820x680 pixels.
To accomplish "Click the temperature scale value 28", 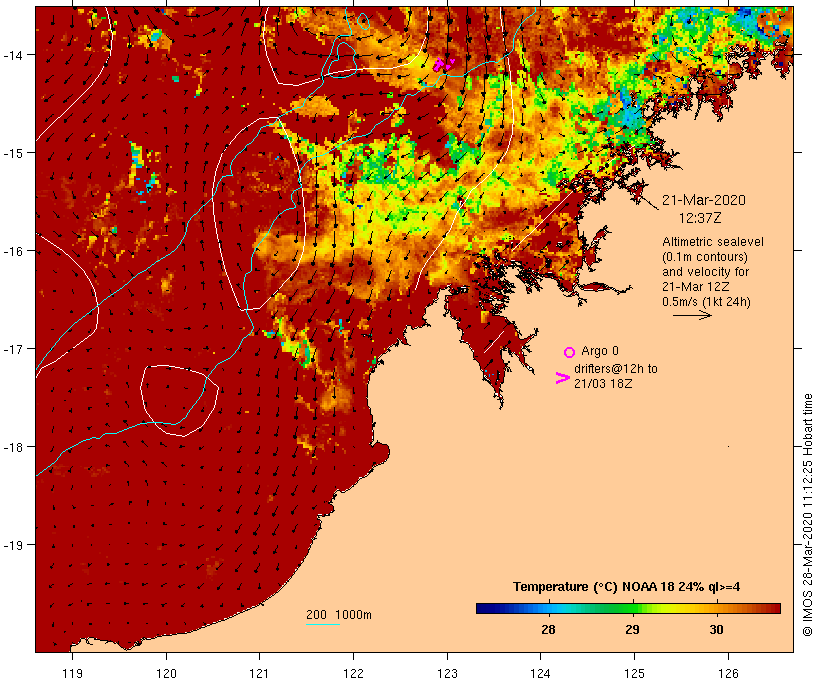I will pyautogui.click(x=548, y=630).
